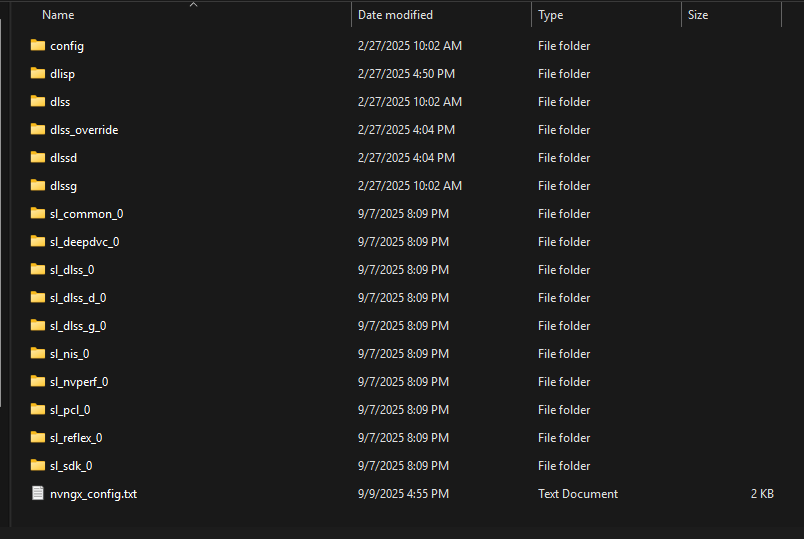
Task: Select the dlss_override folder icon
Action: pyautogui.click(x=37, y=129)
